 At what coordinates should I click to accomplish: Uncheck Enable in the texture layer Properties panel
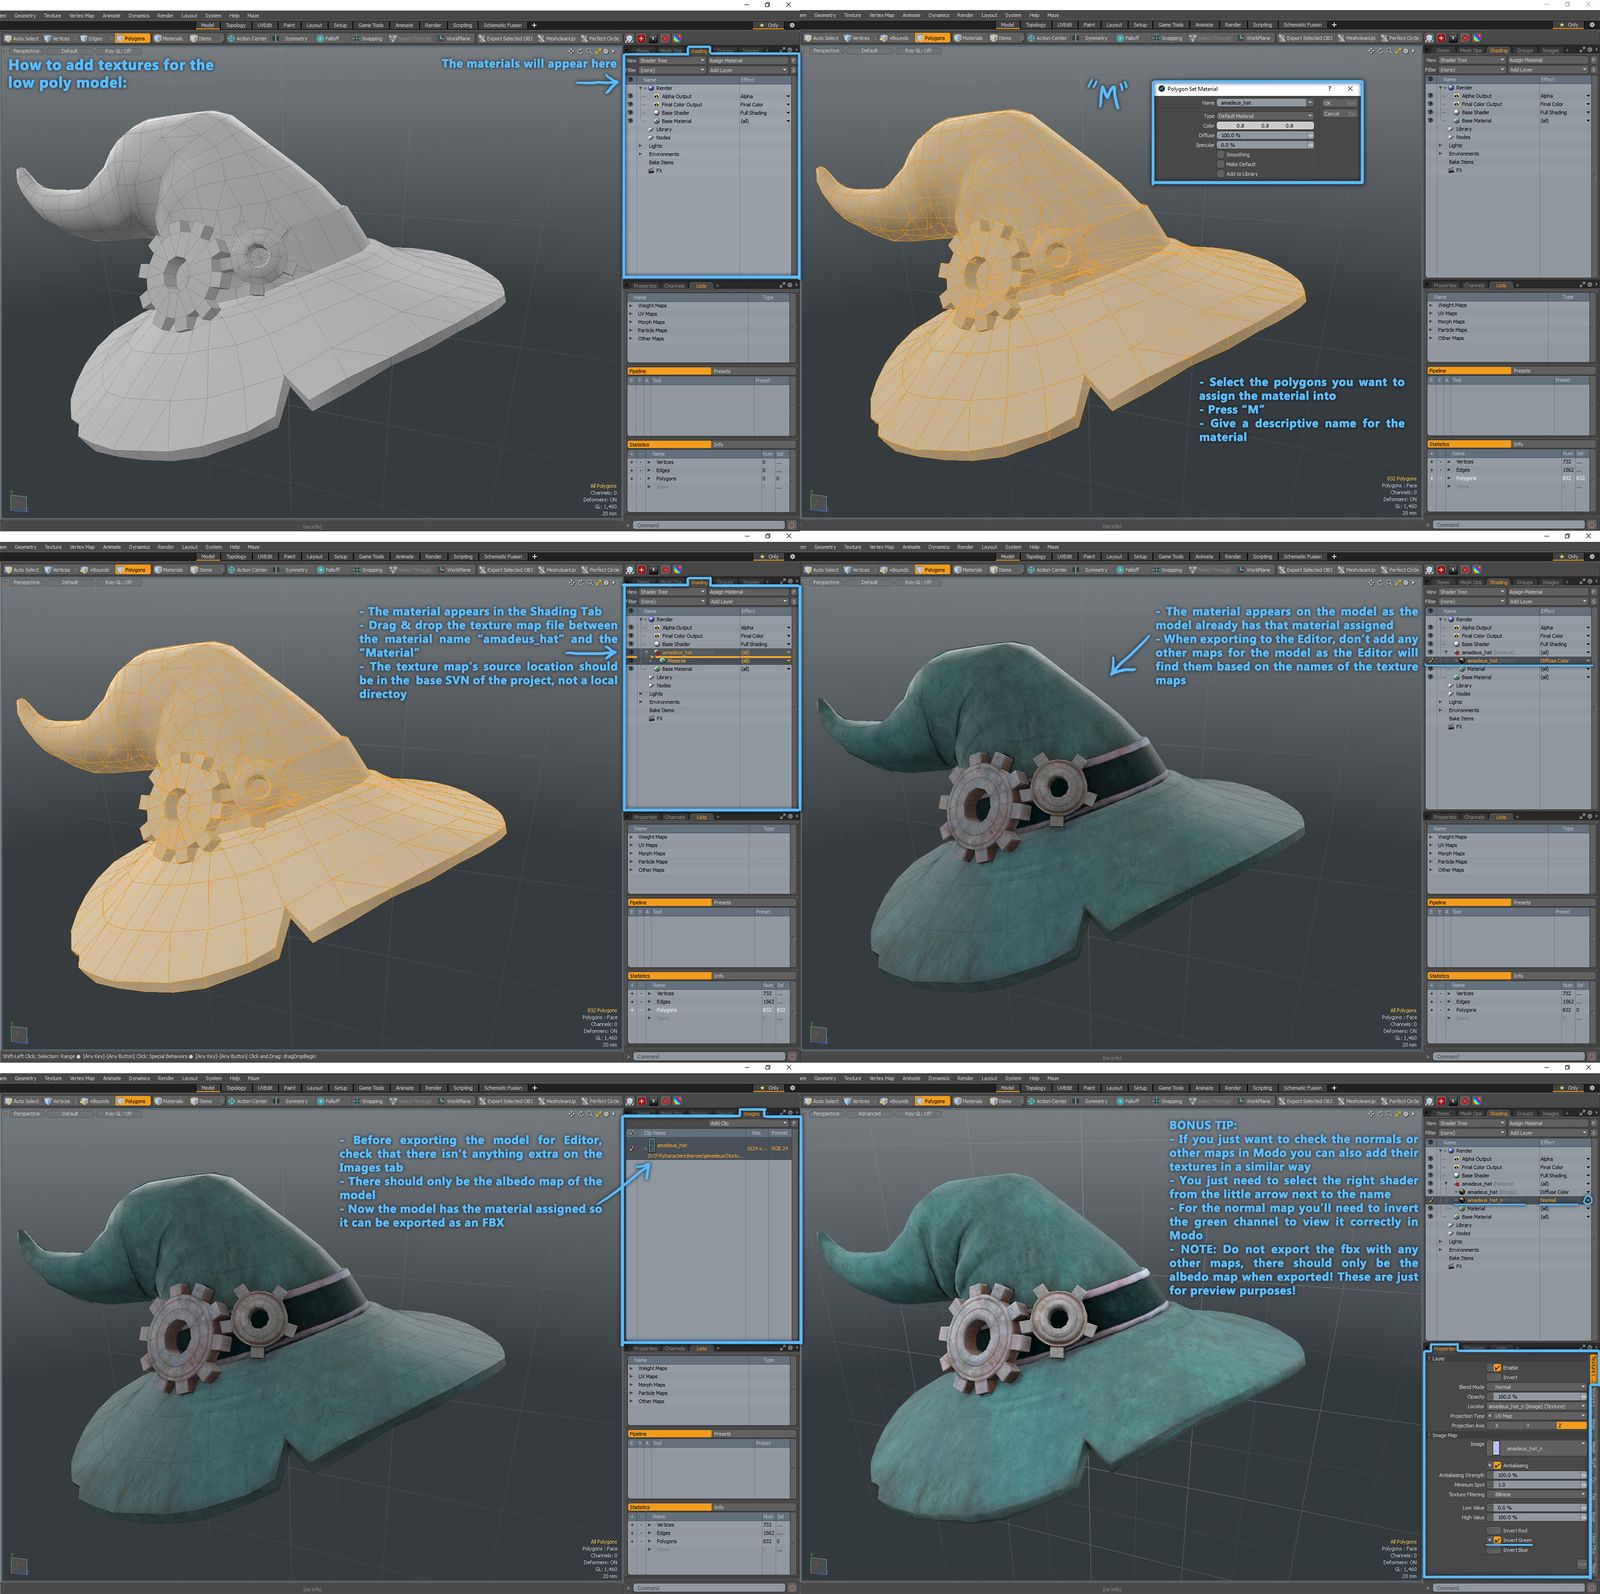point(1497,1368)
